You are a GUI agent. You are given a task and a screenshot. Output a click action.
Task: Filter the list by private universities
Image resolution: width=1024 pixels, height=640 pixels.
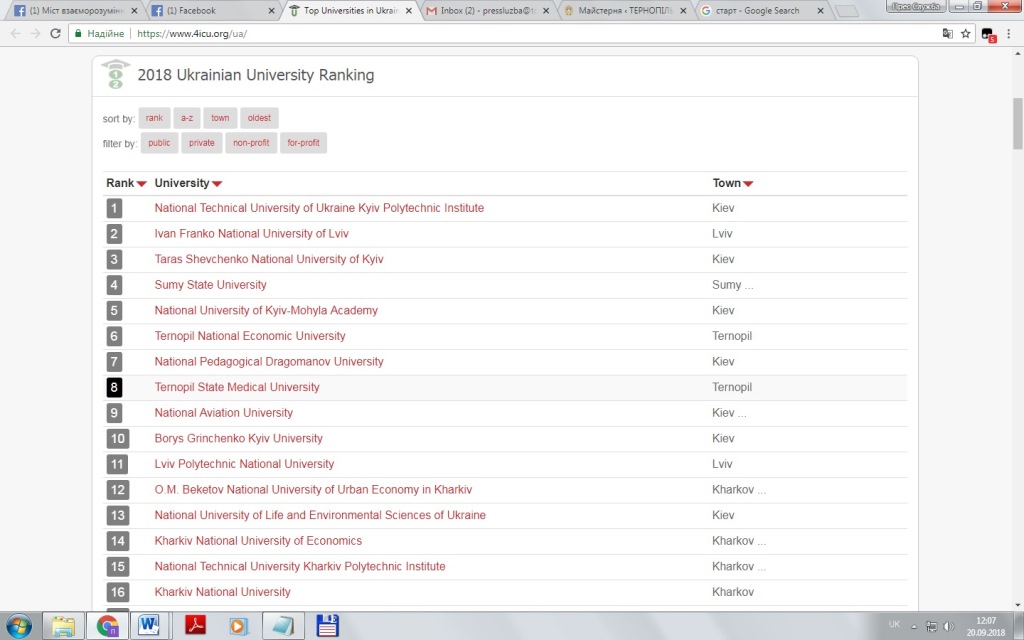pos(202,143)
